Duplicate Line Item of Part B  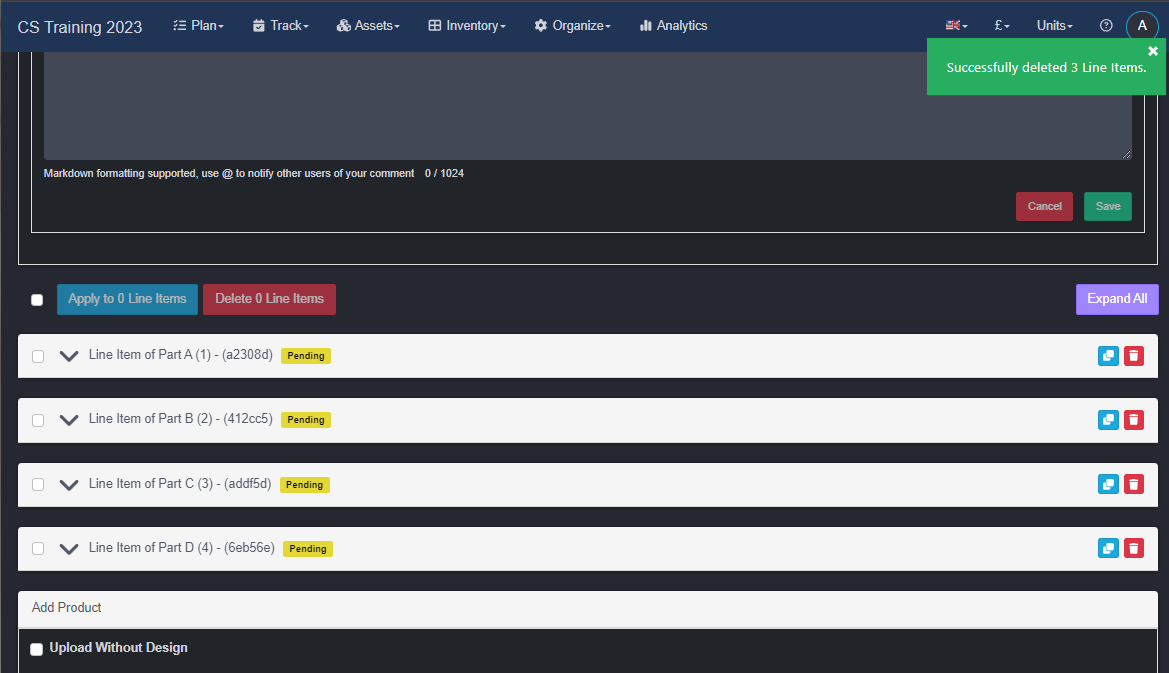click(x=1108, y=420)
